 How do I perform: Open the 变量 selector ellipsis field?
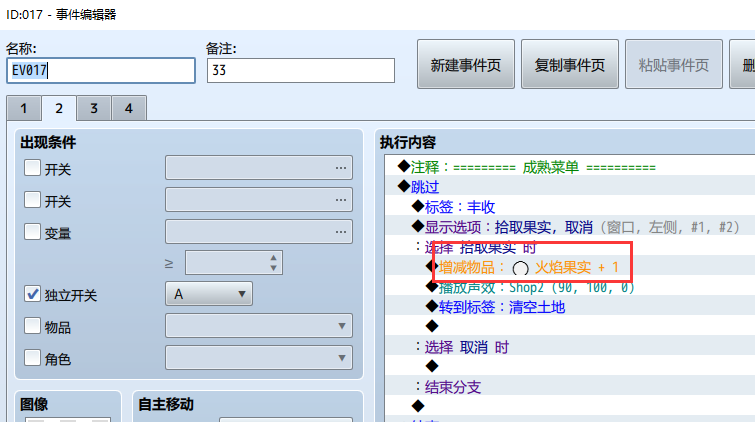point(259,232)
